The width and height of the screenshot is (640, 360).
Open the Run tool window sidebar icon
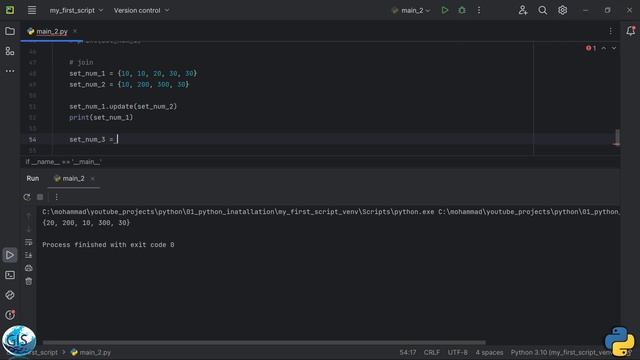tap(10, 255)
